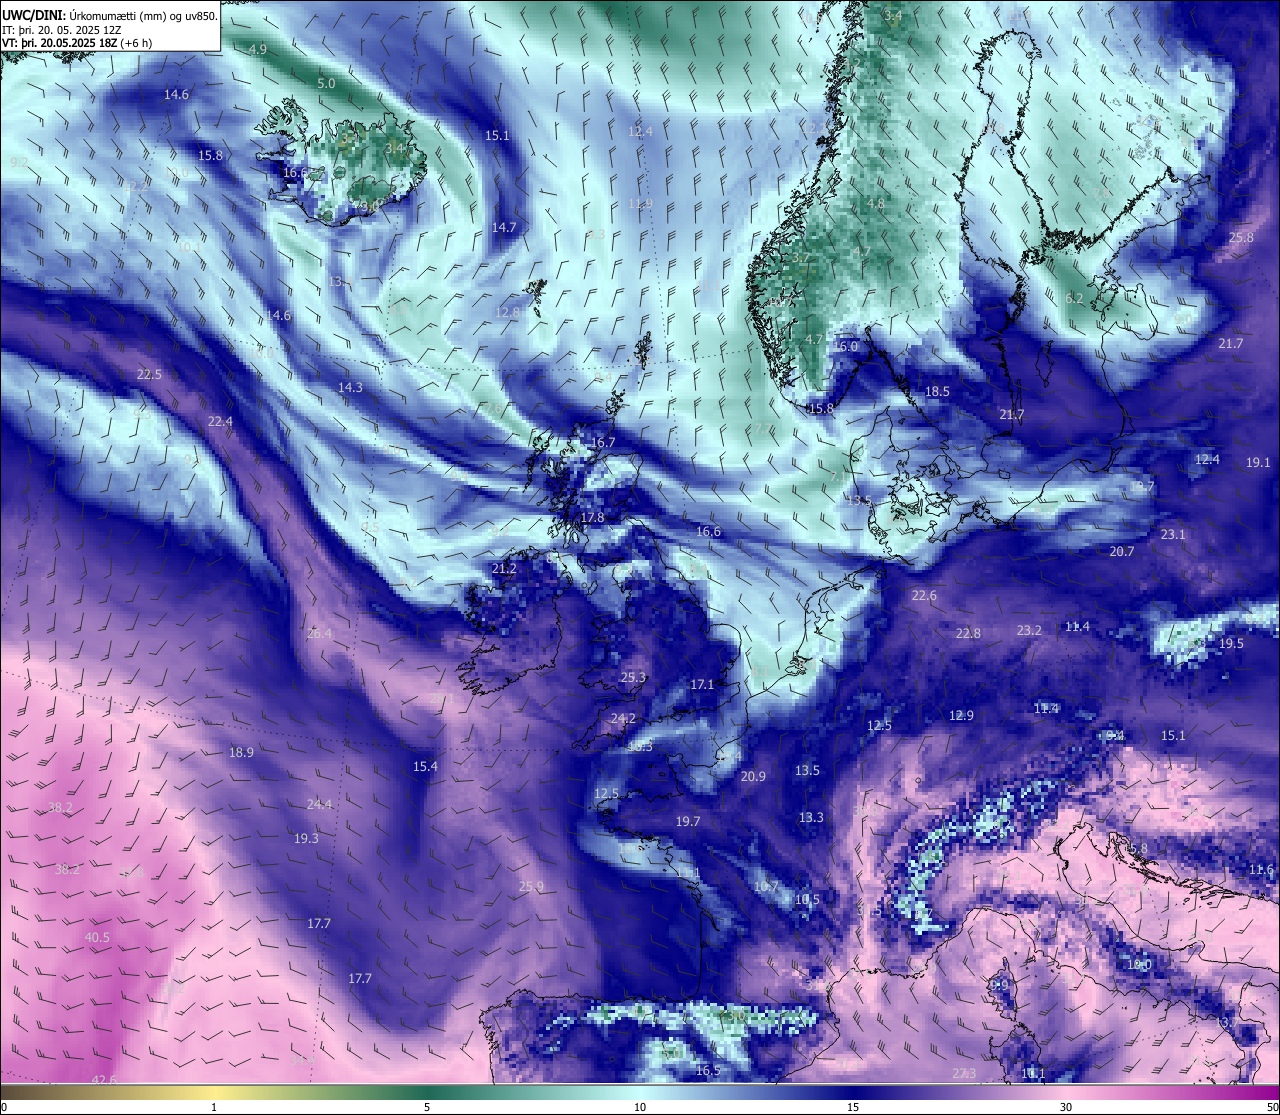Click the 22.8 value over Germany
The height and width of the screenshot is (1115, 1280).
pyautogui.click(x=968, y=633)
